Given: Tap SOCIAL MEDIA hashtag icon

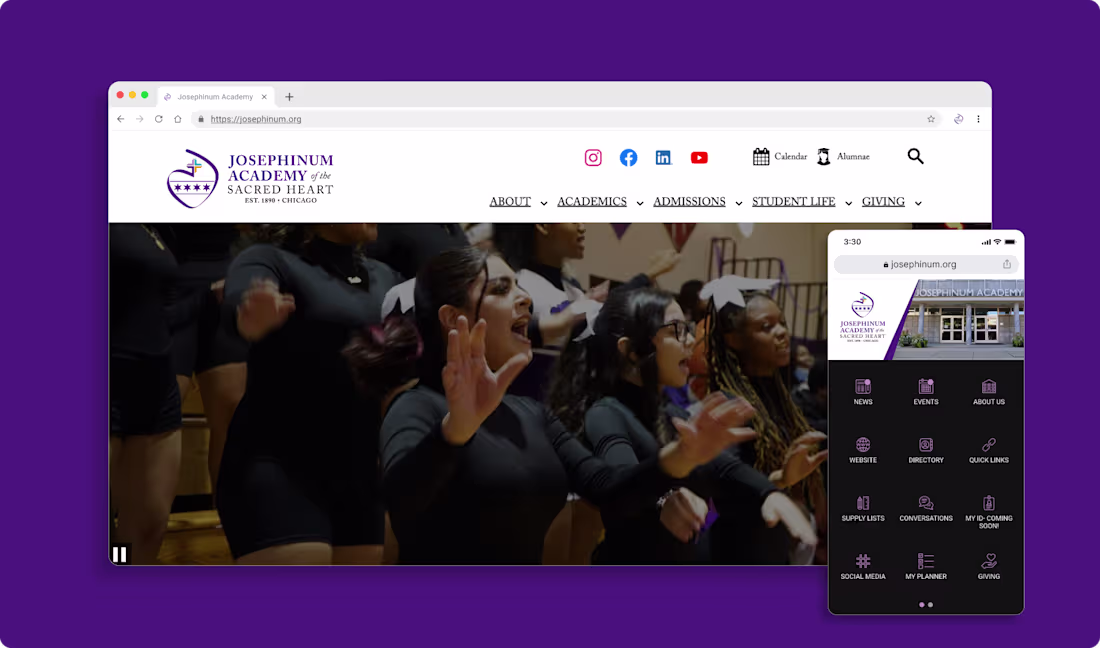Looking at the screenshot, I should (863, 561).
